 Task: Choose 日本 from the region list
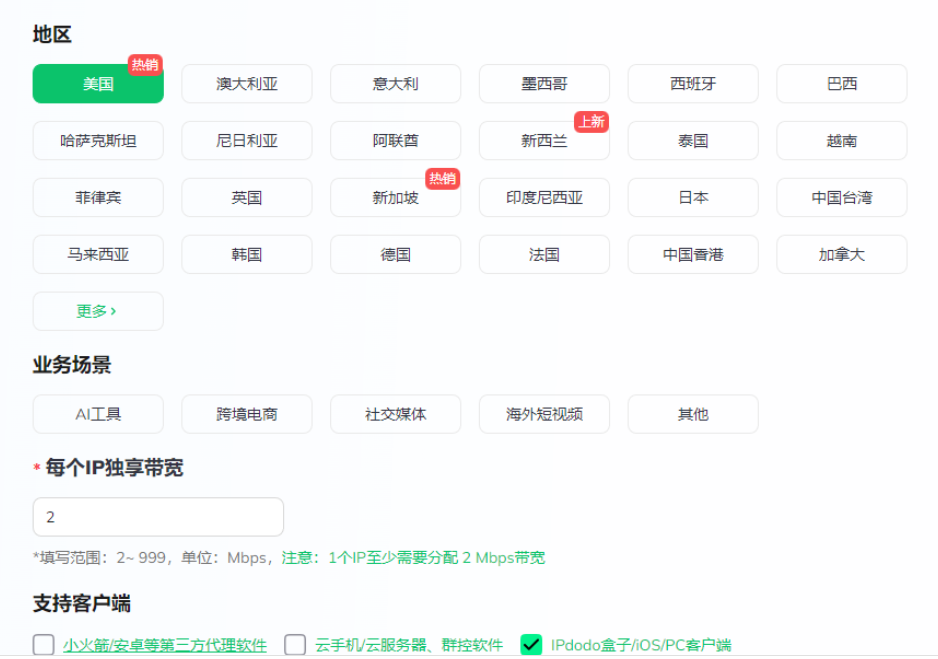(693, 198)
